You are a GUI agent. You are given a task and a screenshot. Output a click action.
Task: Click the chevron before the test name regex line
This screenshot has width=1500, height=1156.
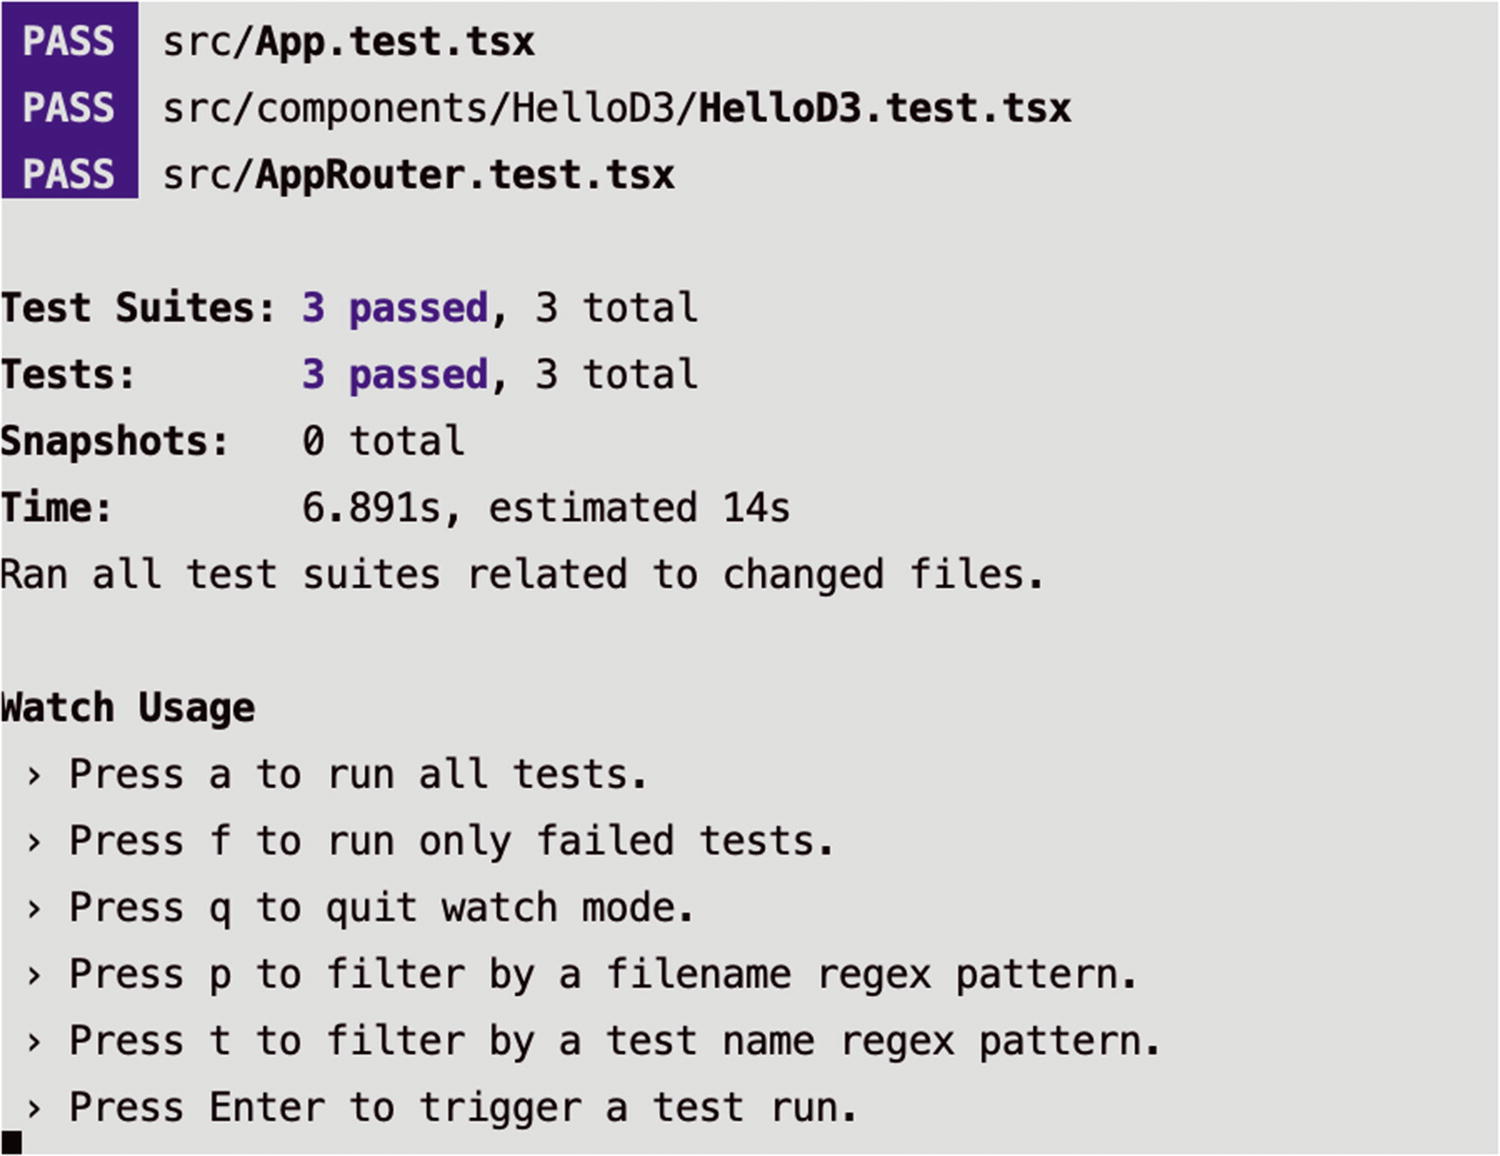pos(35,1043)
